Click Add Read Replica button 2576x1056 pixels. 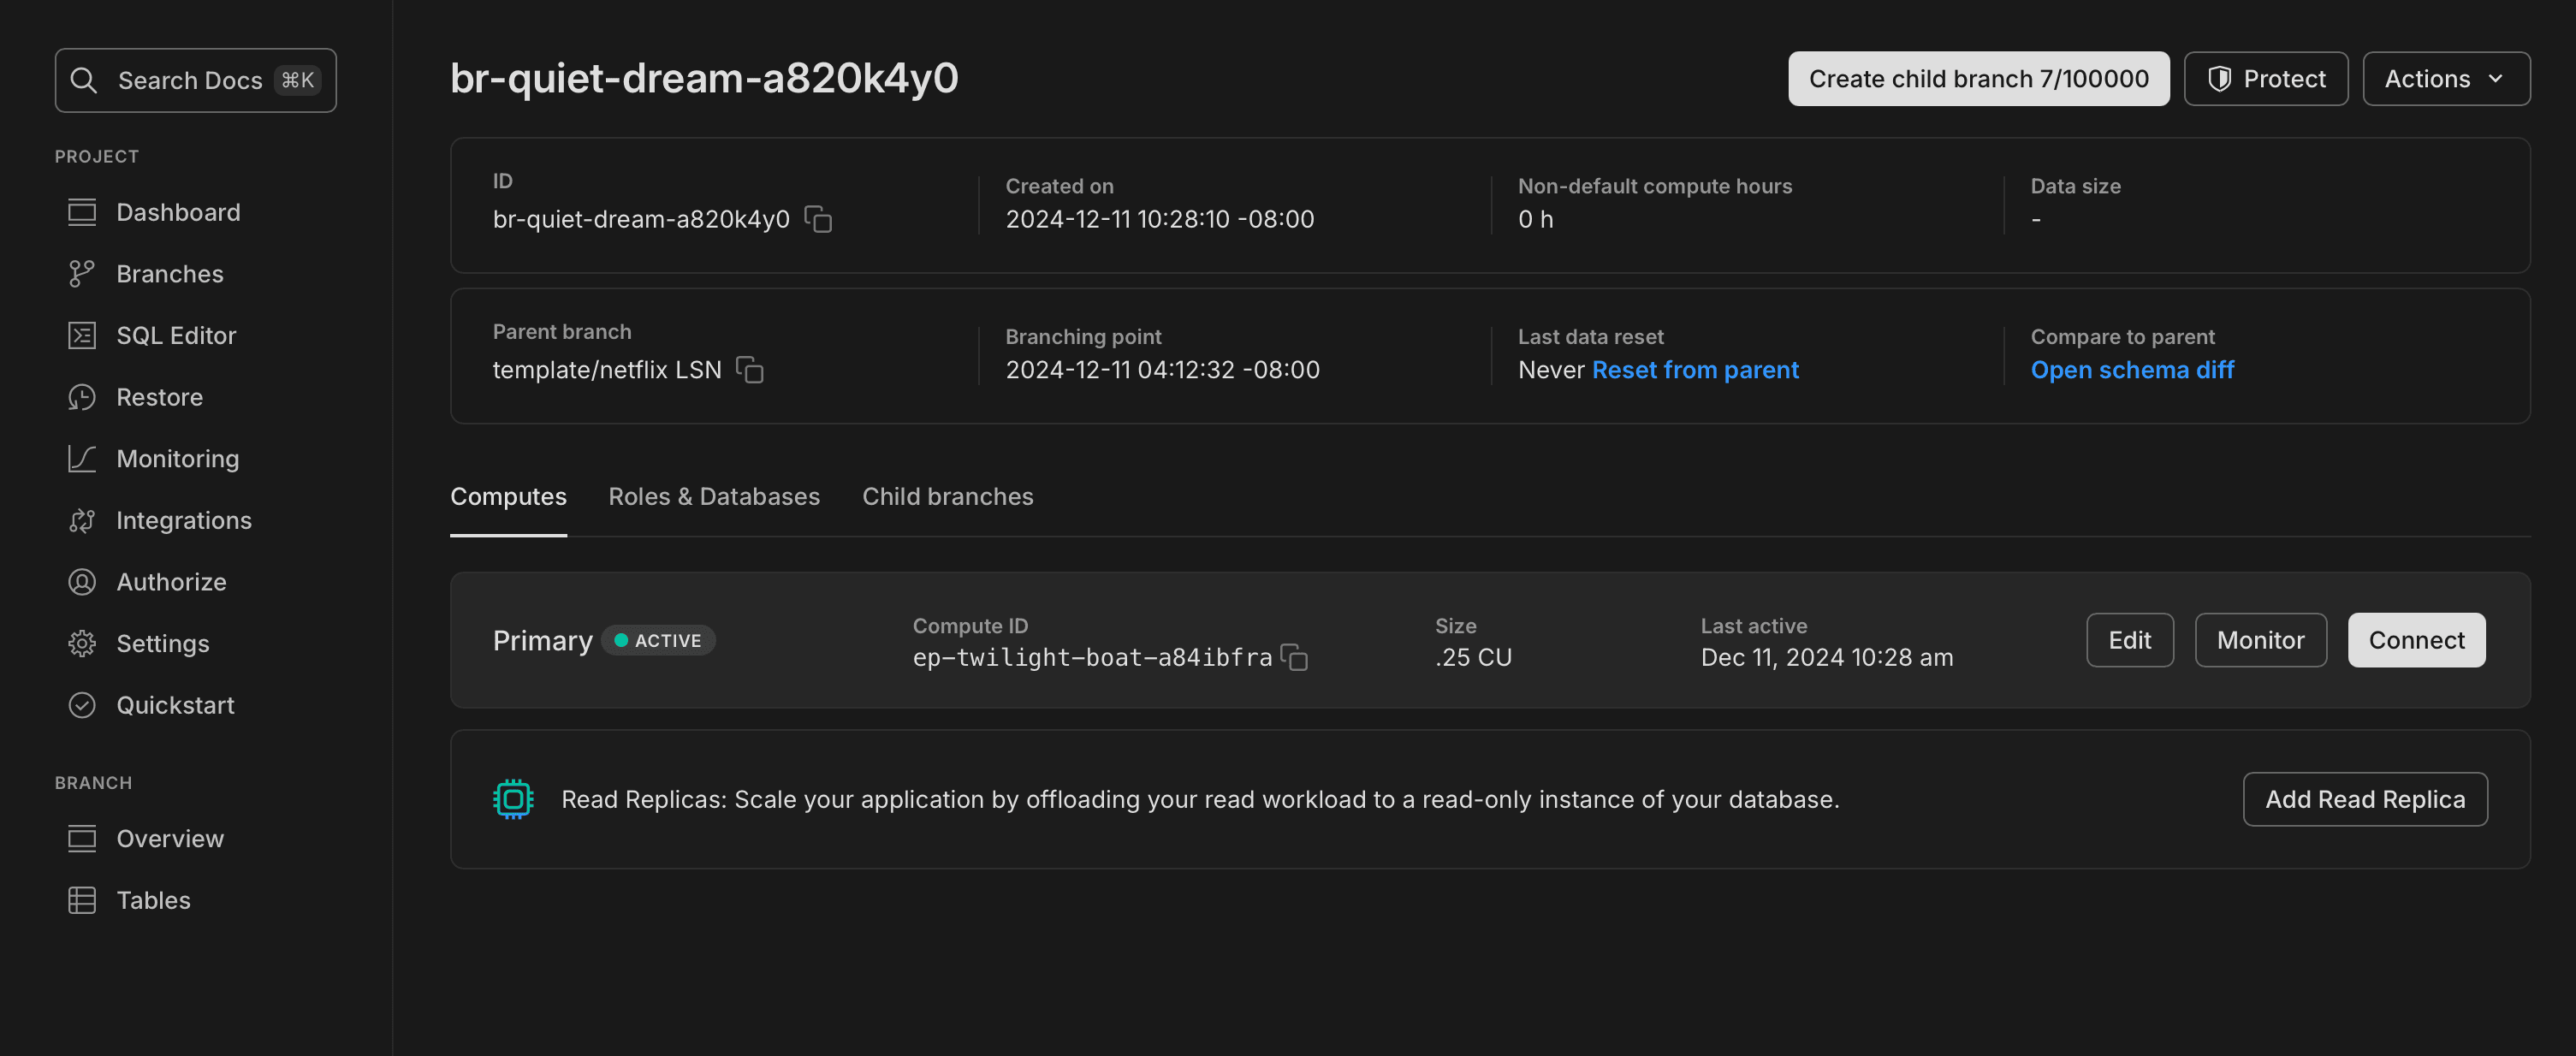pyautogui.click(x=2364, y=799)
